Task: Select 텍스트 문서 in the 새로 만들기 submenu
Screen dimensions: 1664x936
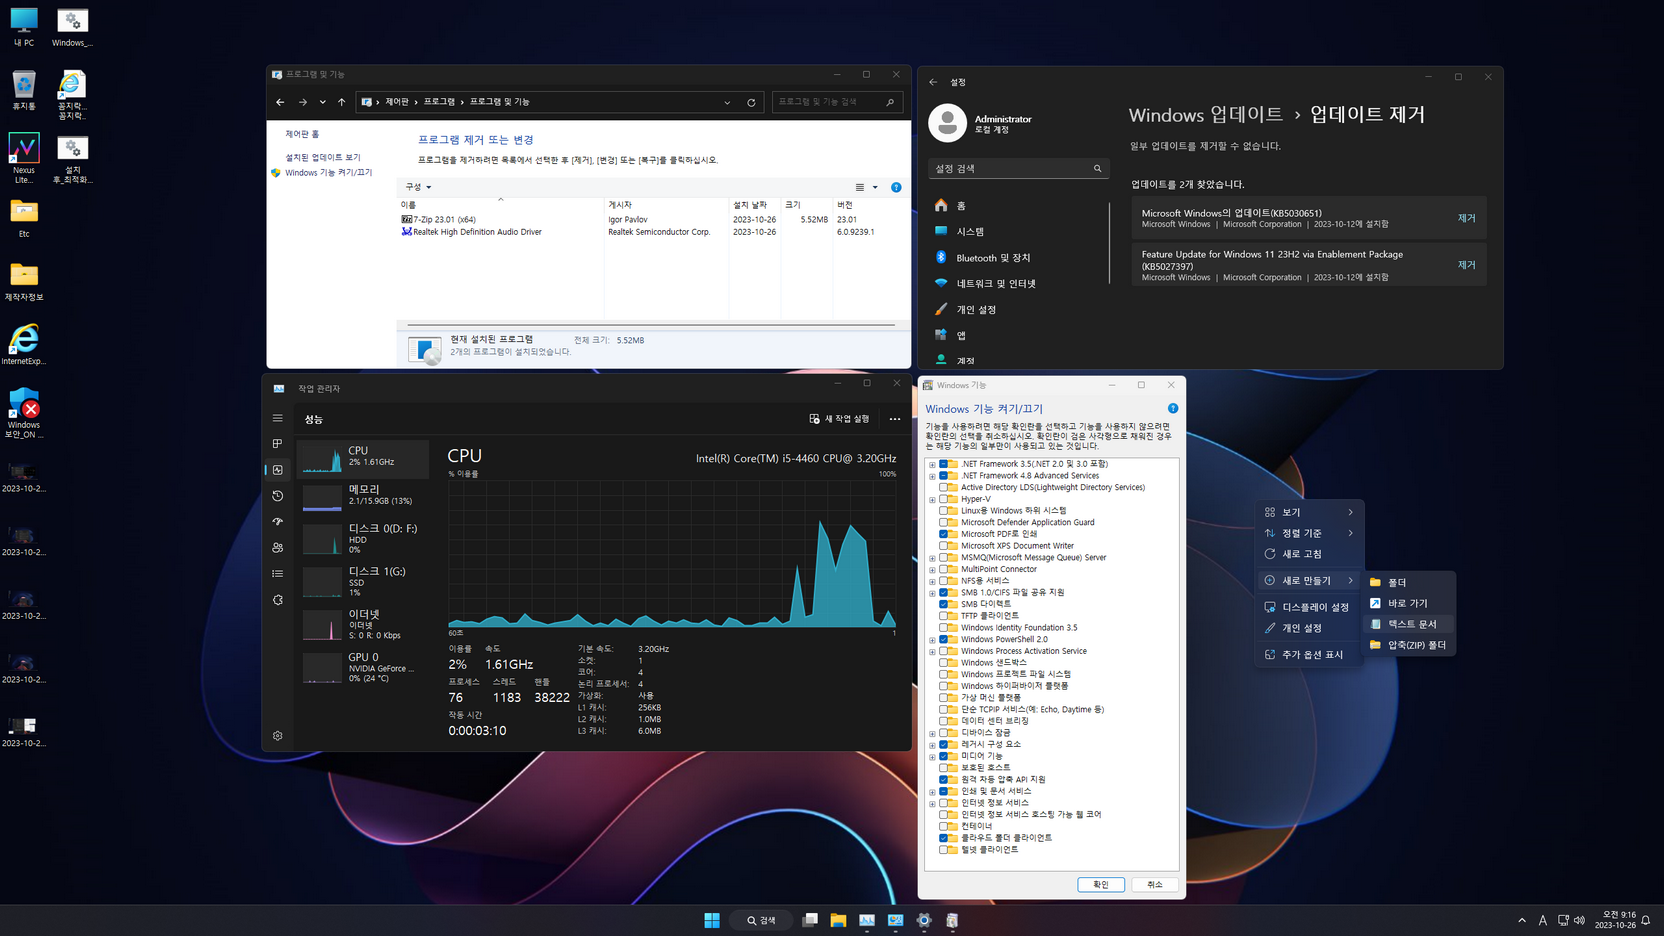Action: coord(1408,624)
